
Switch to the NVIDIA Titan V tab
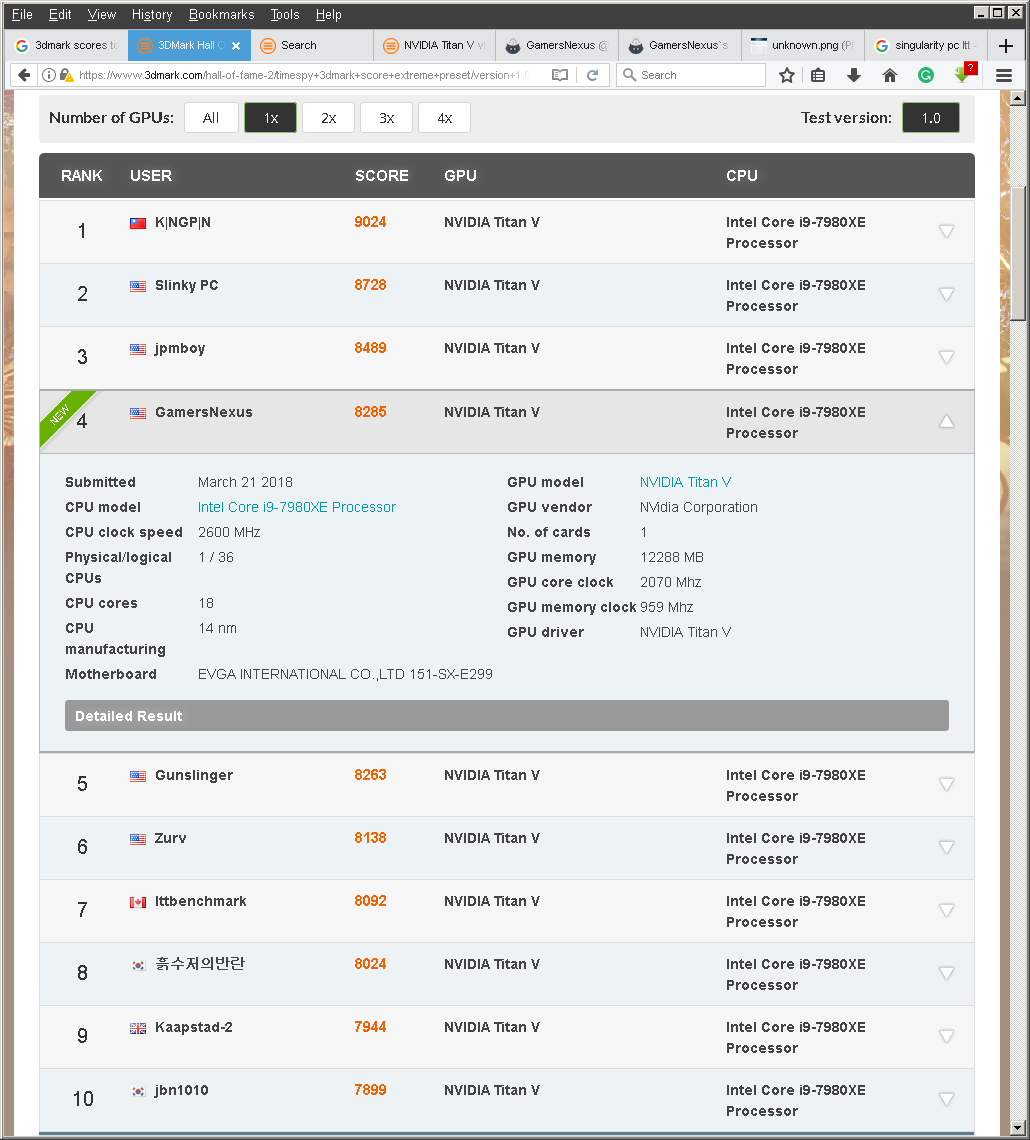pyautogui.click(x=435, y=46)
